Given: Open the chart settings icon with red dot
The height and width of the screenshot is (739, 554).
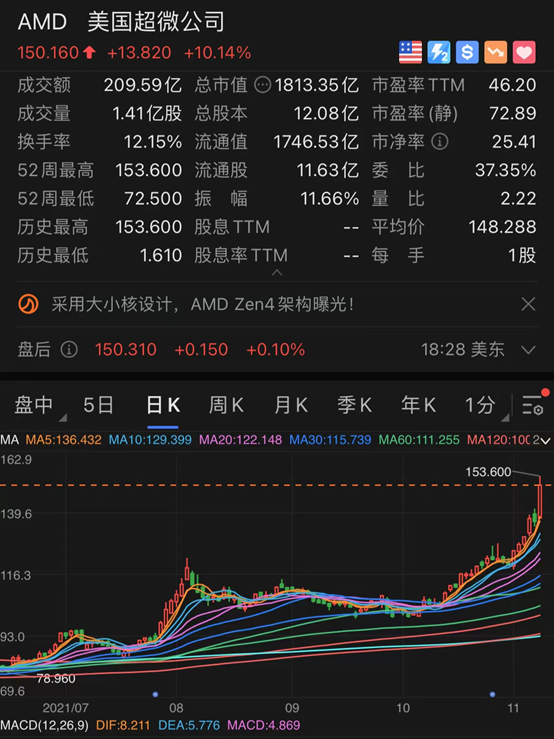Looking at the screenshot, I should pyautogui.click(x=534, y=404).
